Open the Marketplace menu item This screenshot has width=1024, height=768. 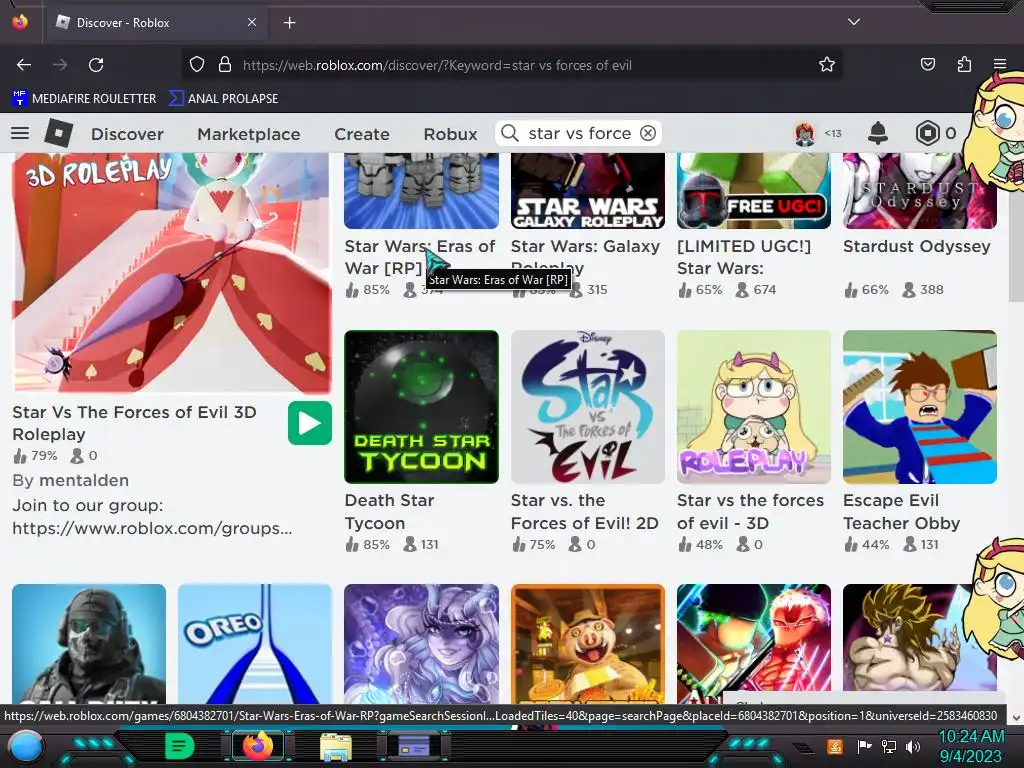click(249, 134)
